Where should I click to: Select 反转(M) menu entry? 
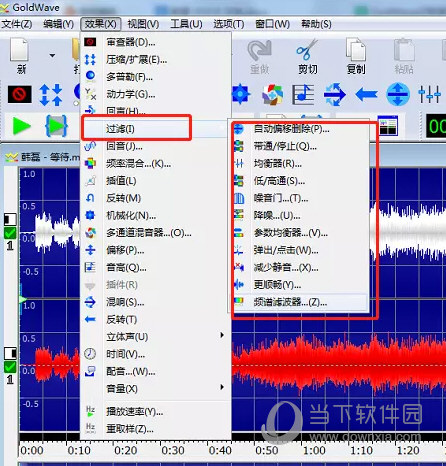click(x=155, y=198)
